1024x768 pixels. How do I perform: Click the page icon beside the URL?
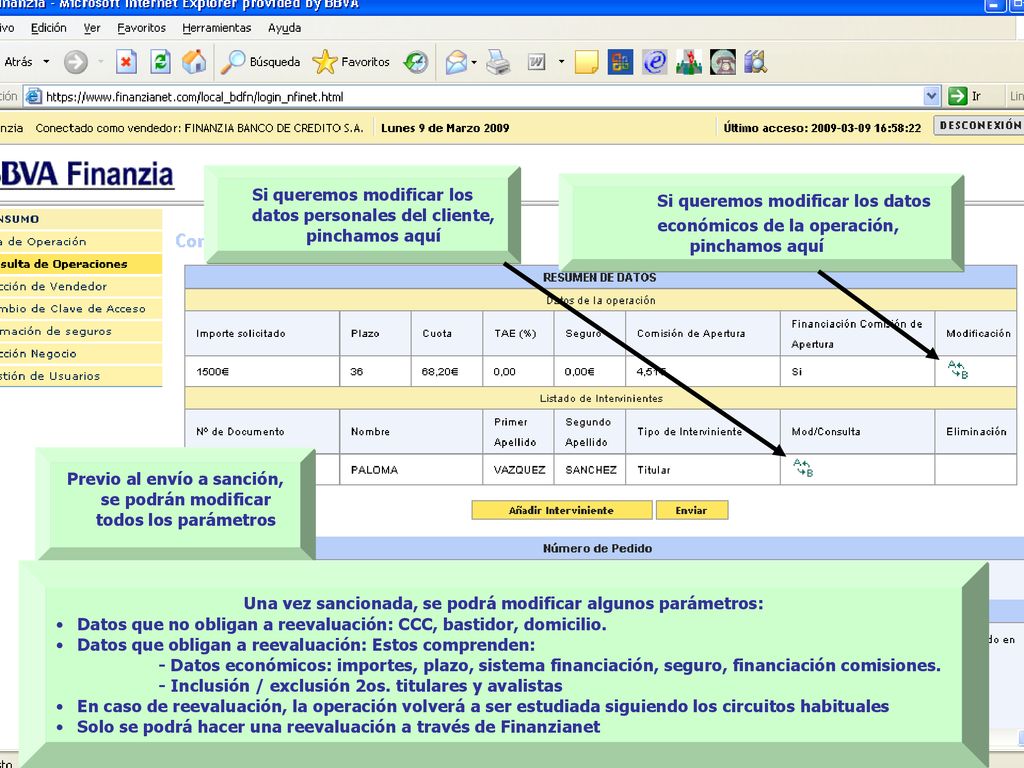click(x=33, y=97)
